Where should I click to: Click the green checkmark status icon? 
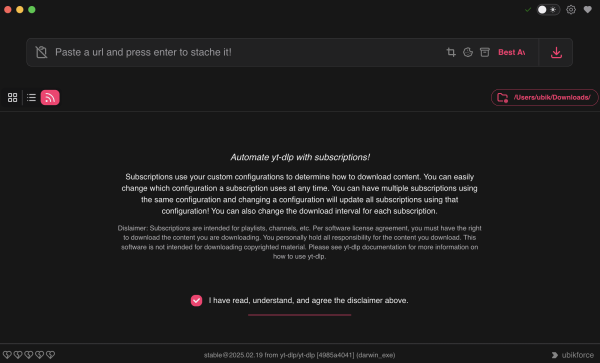tap(528, 10)
